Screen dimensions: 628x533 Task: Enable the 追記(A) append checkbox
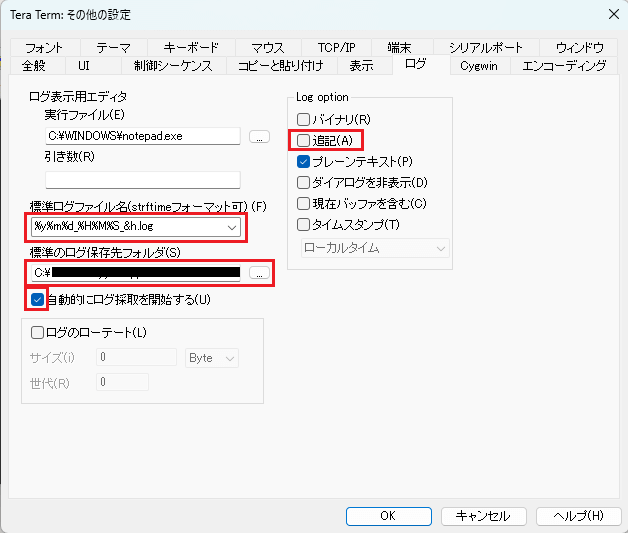point(304,140)
